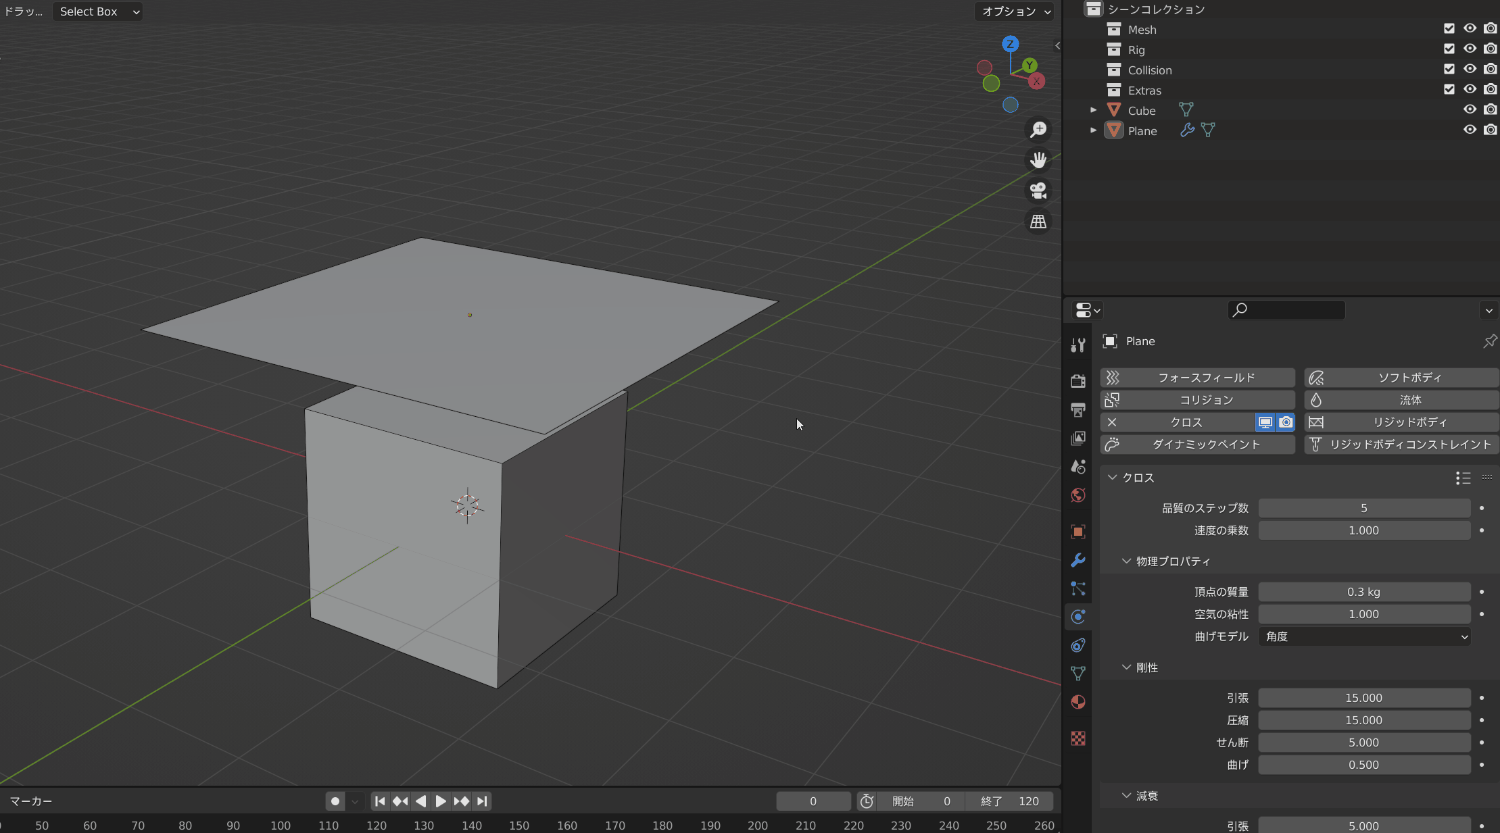Open the Output properties tab
Screen dimensions: 1500x833
(1078, 410)
